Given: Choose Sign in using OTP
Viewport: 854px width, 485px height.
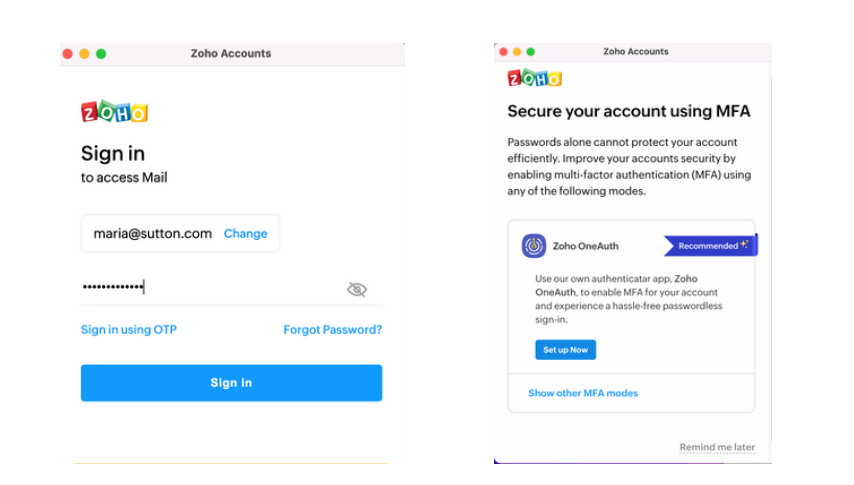Looking at the screenshot, I should (x=129, y=330).
